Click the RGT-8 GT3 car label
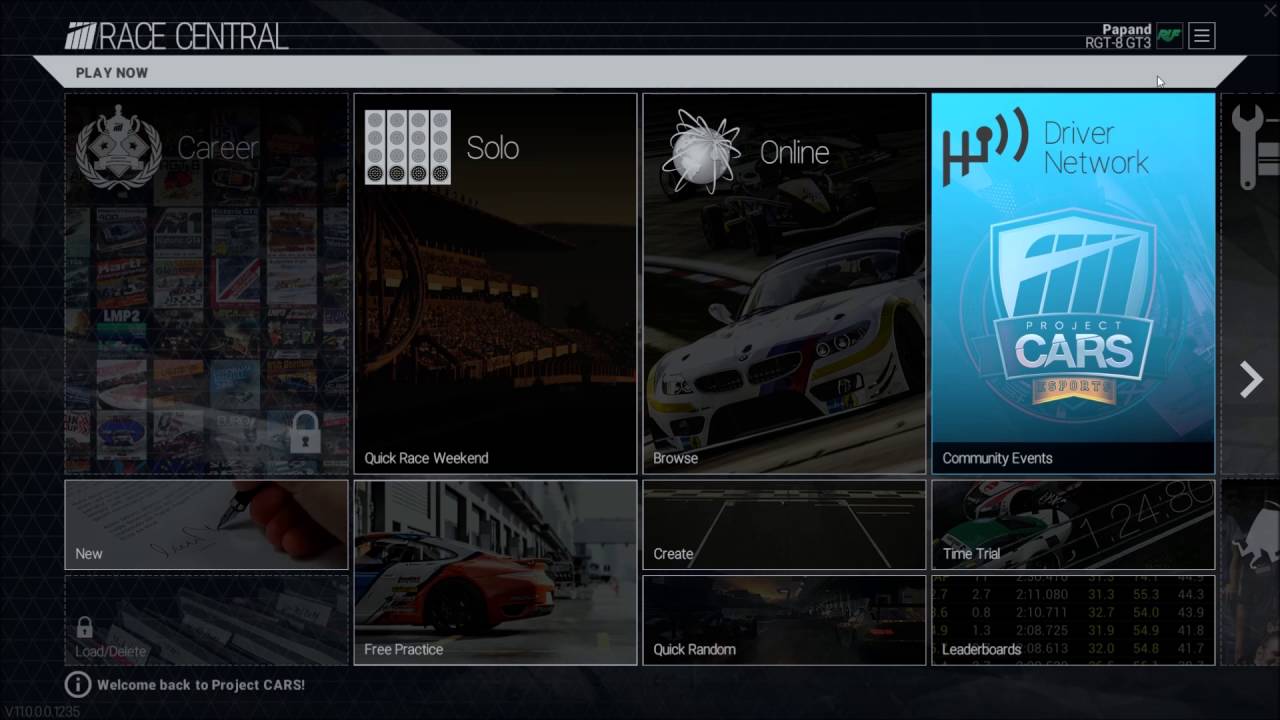This screenshot has height=720, width=1280. point(1118,43)
